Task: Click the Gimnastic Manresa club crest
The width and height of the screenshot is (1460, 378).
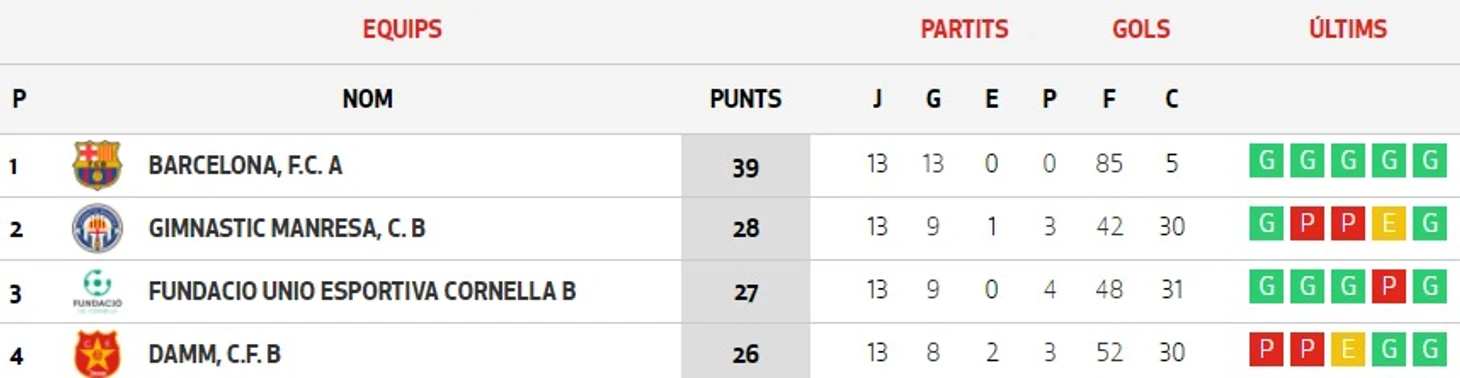Action: 97,228
